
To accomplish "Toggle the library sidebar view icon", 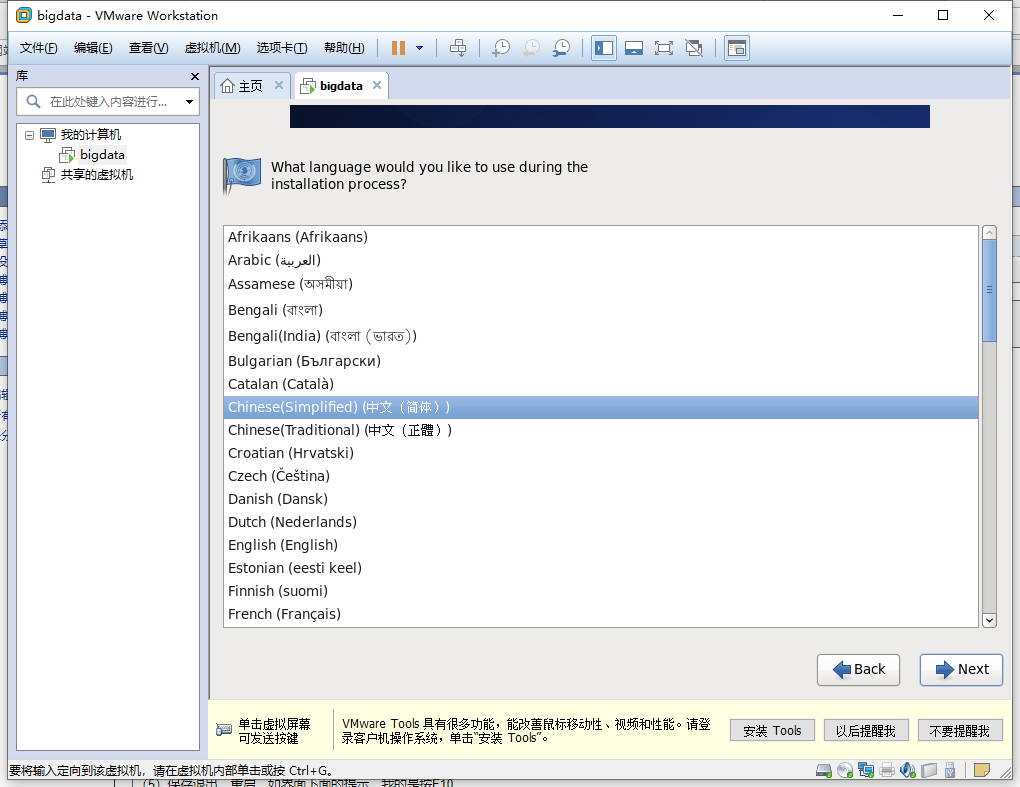I will click(604, 47).
